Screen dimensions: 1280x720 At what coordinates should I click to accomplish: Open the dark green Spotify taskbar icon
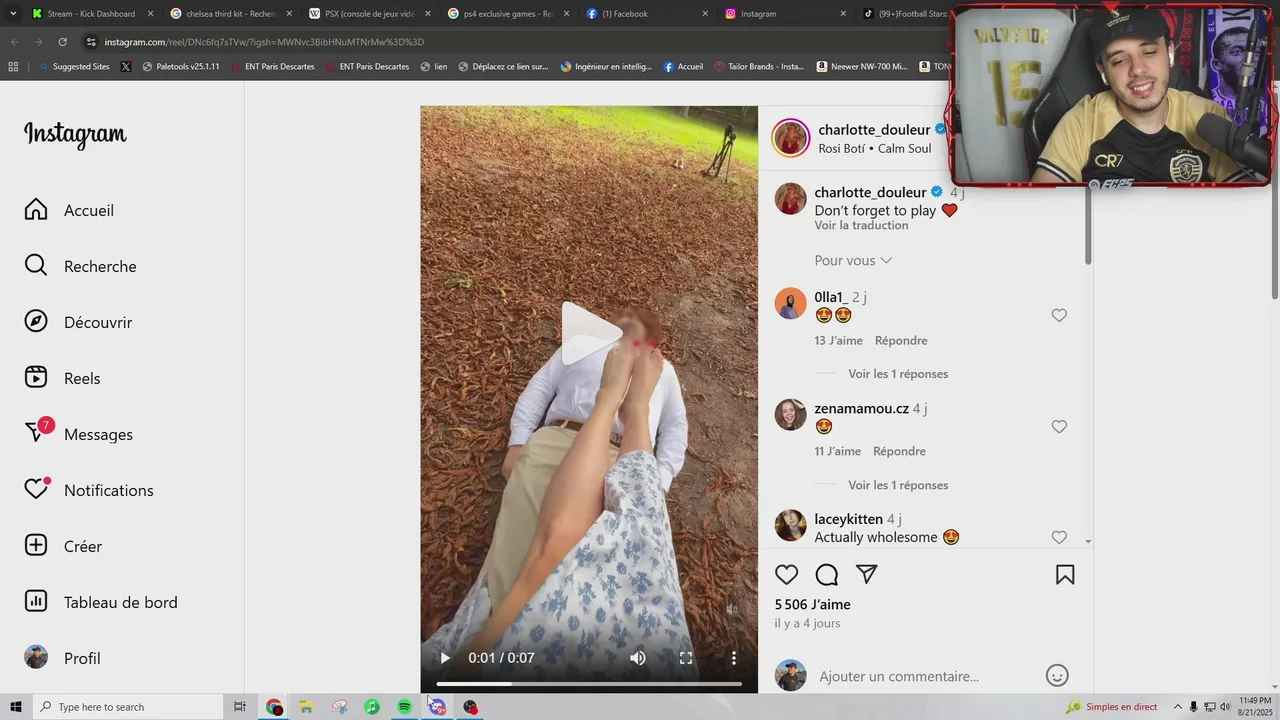coord(404,707)
